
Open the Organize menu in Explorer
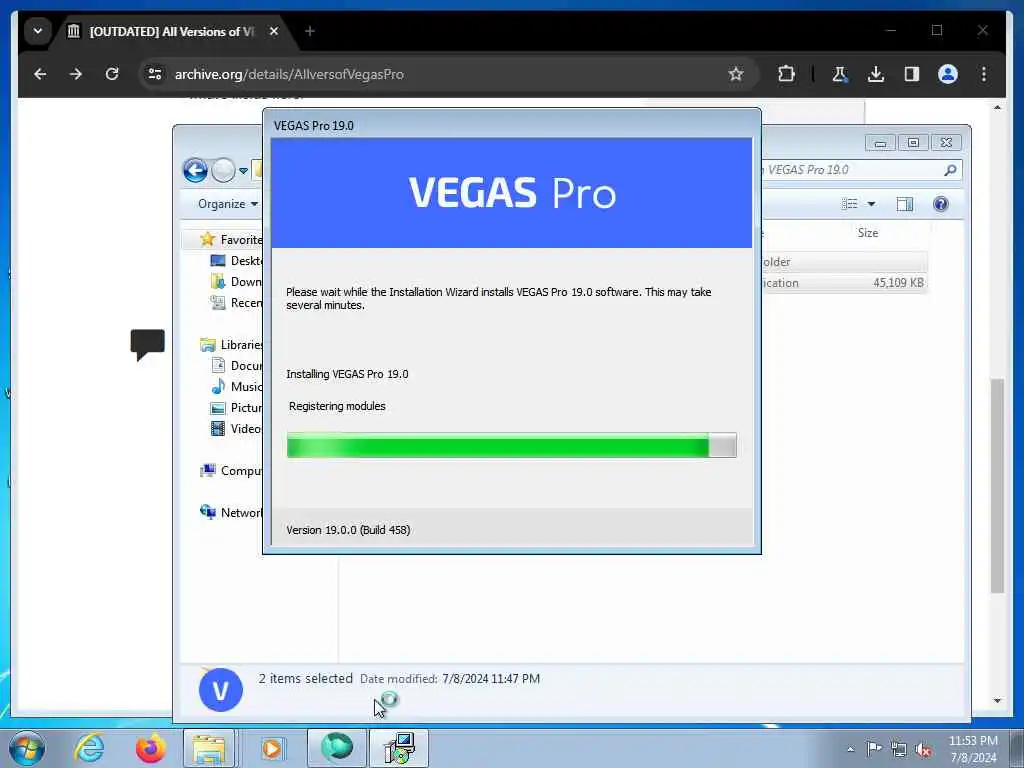click(227, 204)
